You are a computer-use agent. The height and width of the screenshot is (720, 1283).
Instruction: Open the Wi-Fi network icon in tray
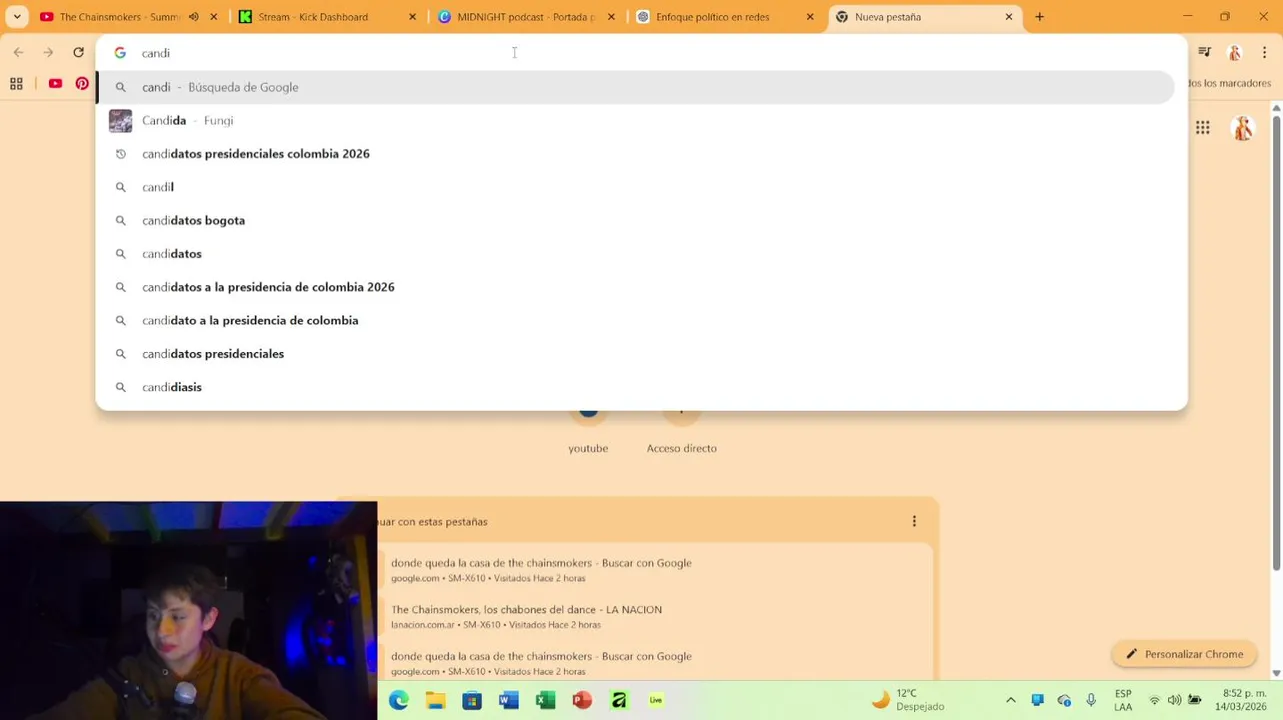pyautogui.click(x=1155, y=700)
